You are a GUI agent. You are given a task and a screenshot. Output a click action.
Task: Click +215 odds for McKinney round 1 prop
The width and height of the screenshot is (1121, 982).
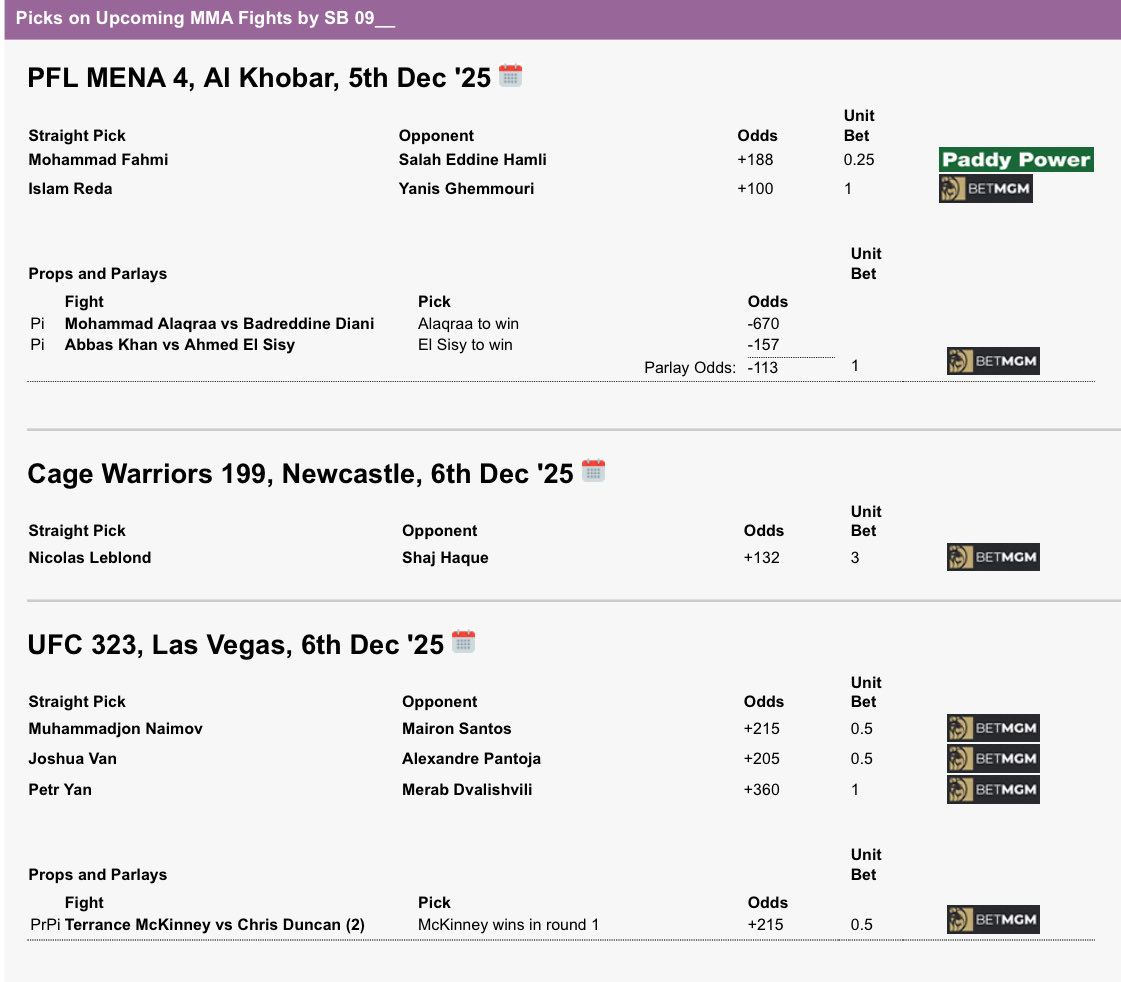click(x=765, y=925)
